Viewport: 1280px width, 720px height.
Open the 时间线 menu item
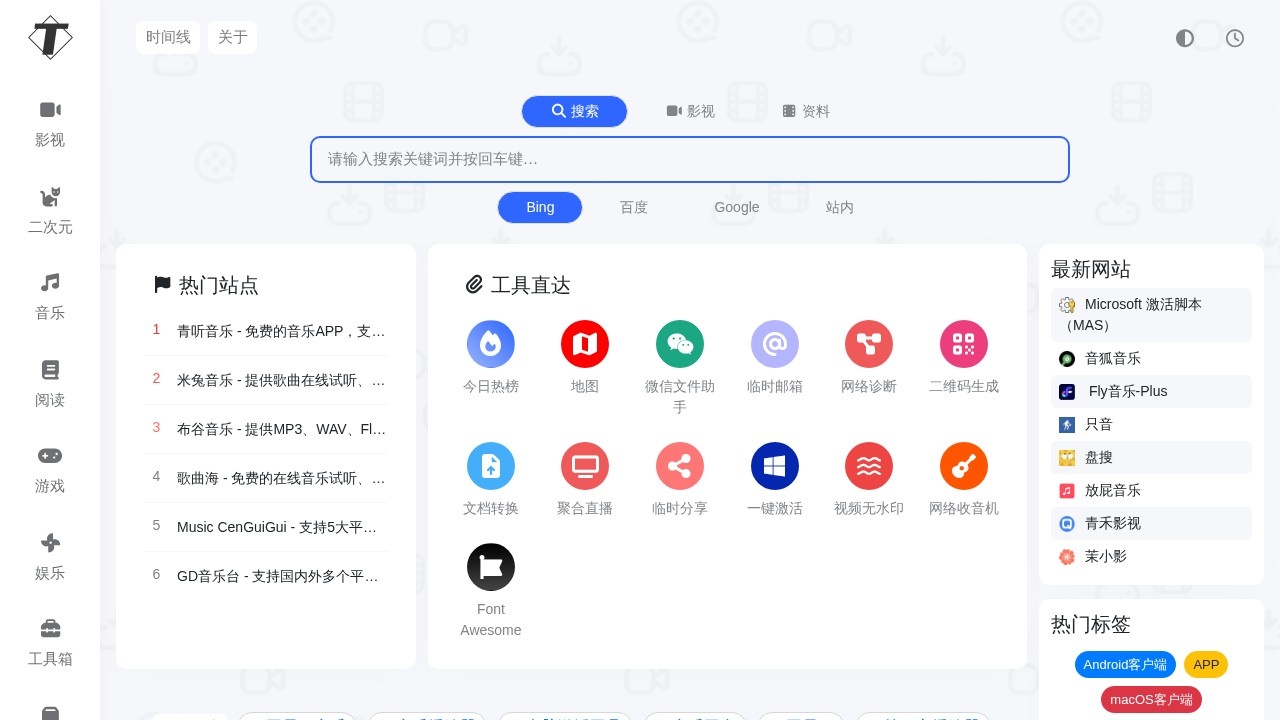tap(168, 37)
